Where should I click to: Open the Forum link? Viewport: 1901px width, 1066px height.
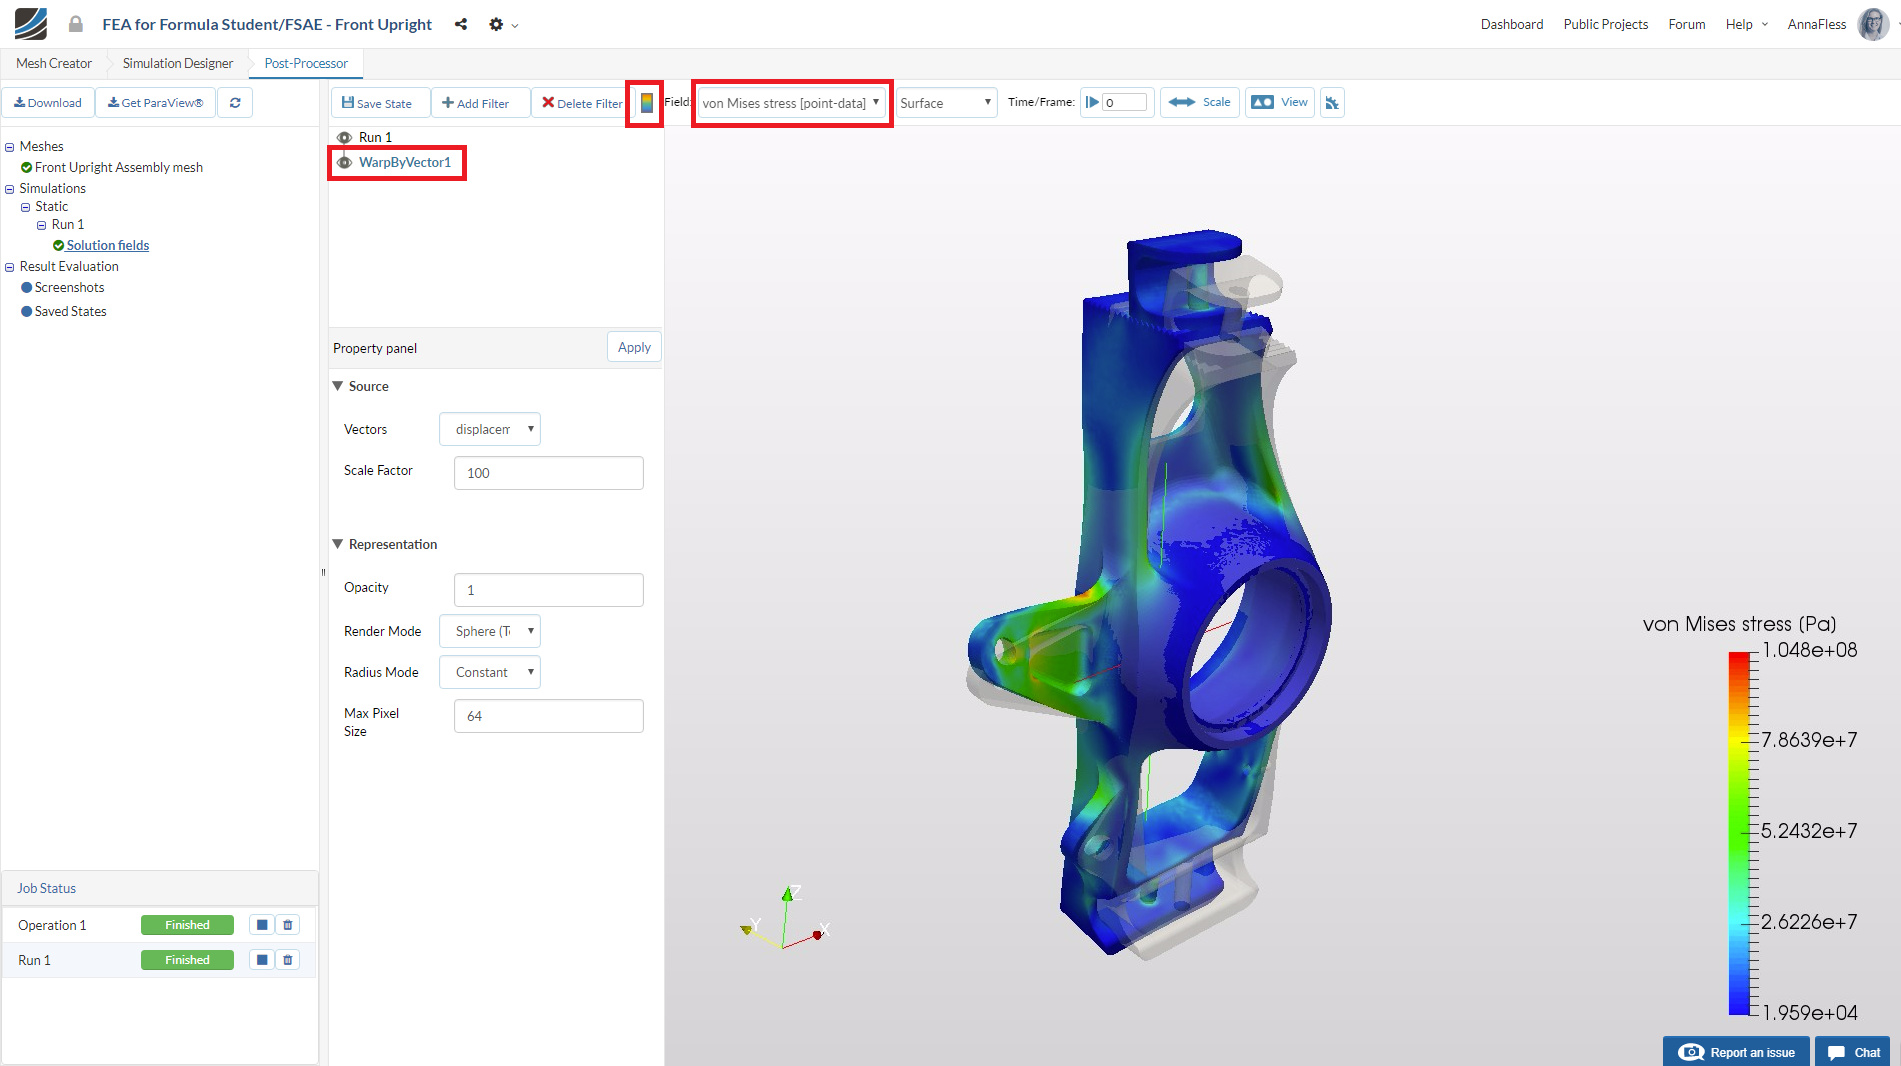coord(1686,24)
